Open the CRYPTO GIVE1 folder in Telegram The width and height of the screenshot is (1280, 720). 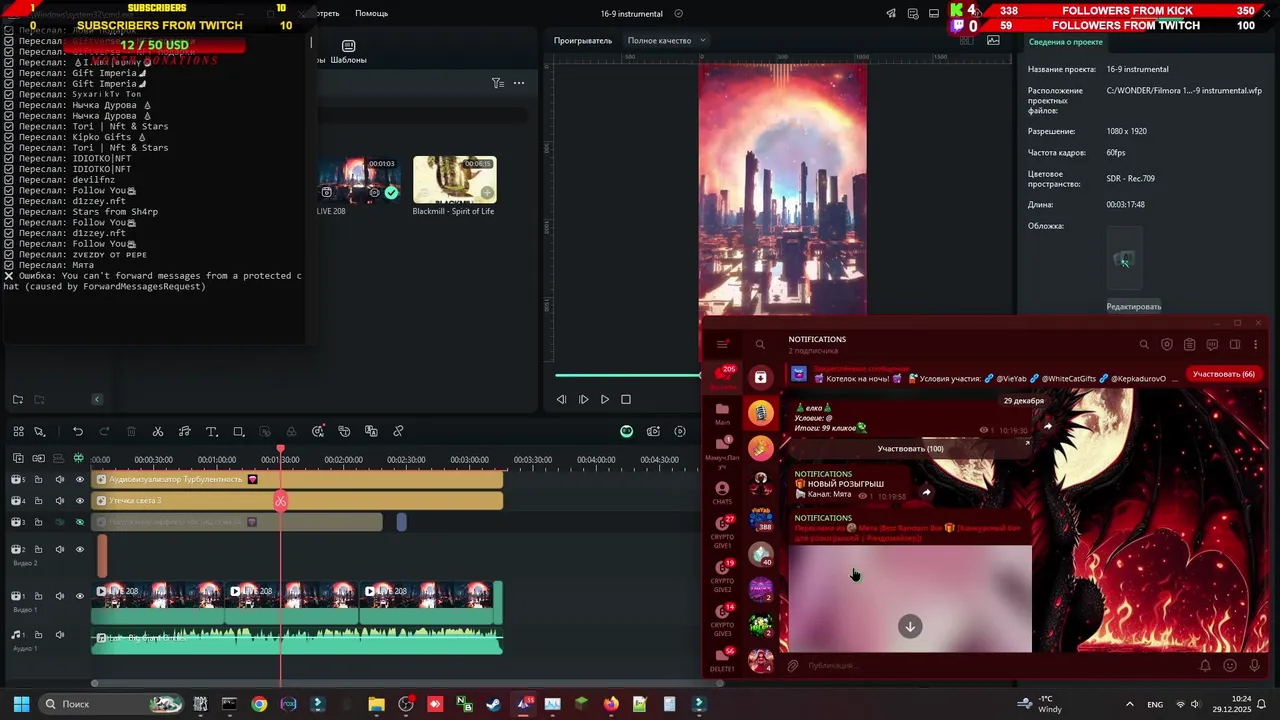coord(722,532)
